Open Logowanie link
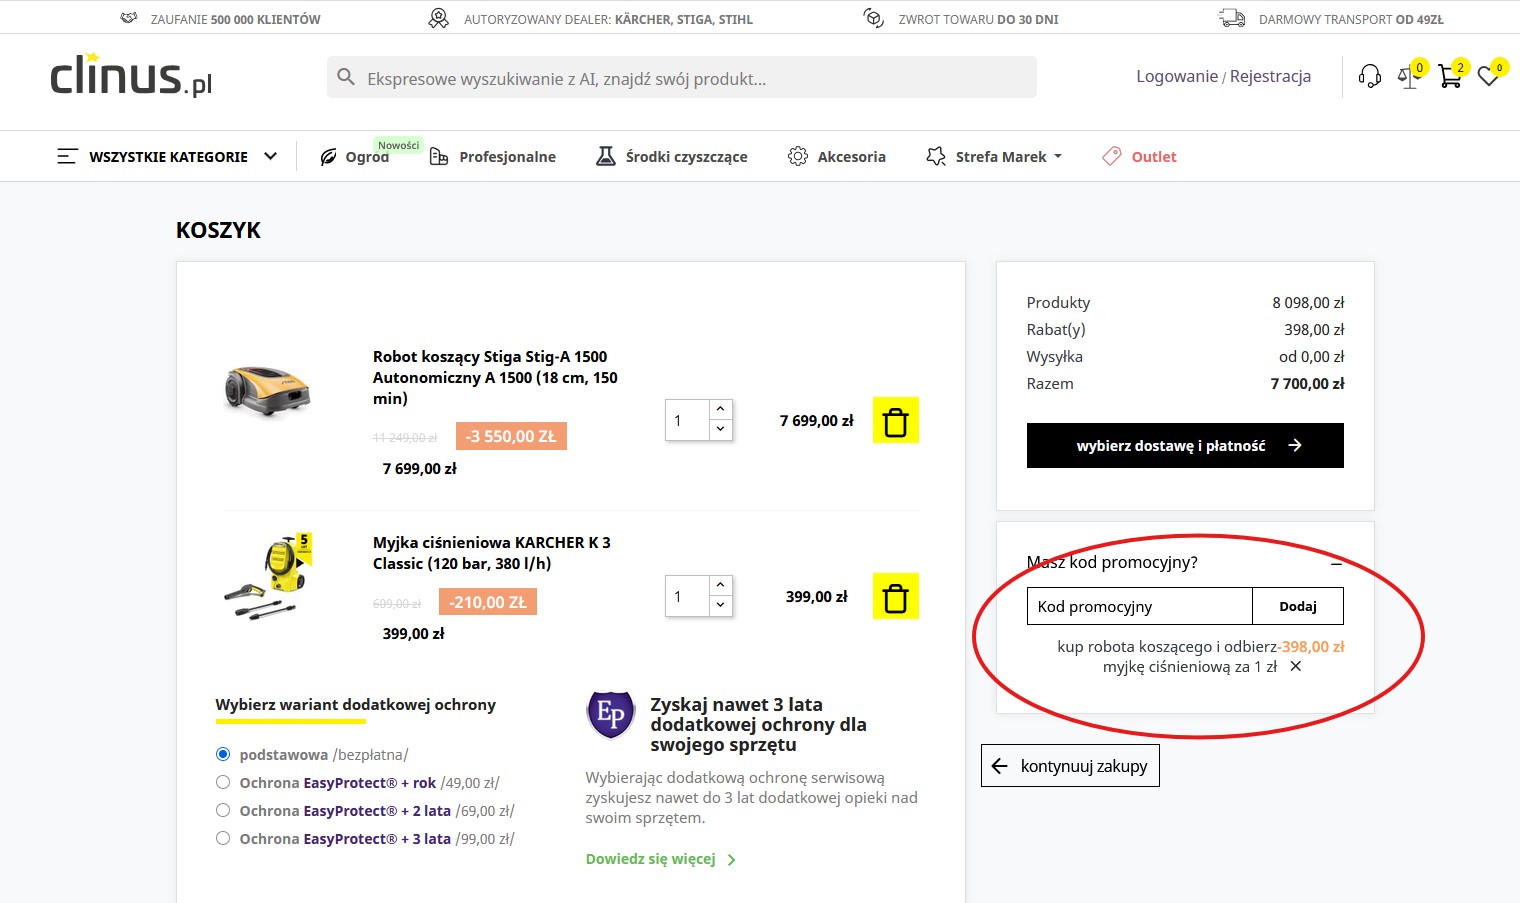The image size is (1520, 903). pyautogui.click(x=1177, y=76)
